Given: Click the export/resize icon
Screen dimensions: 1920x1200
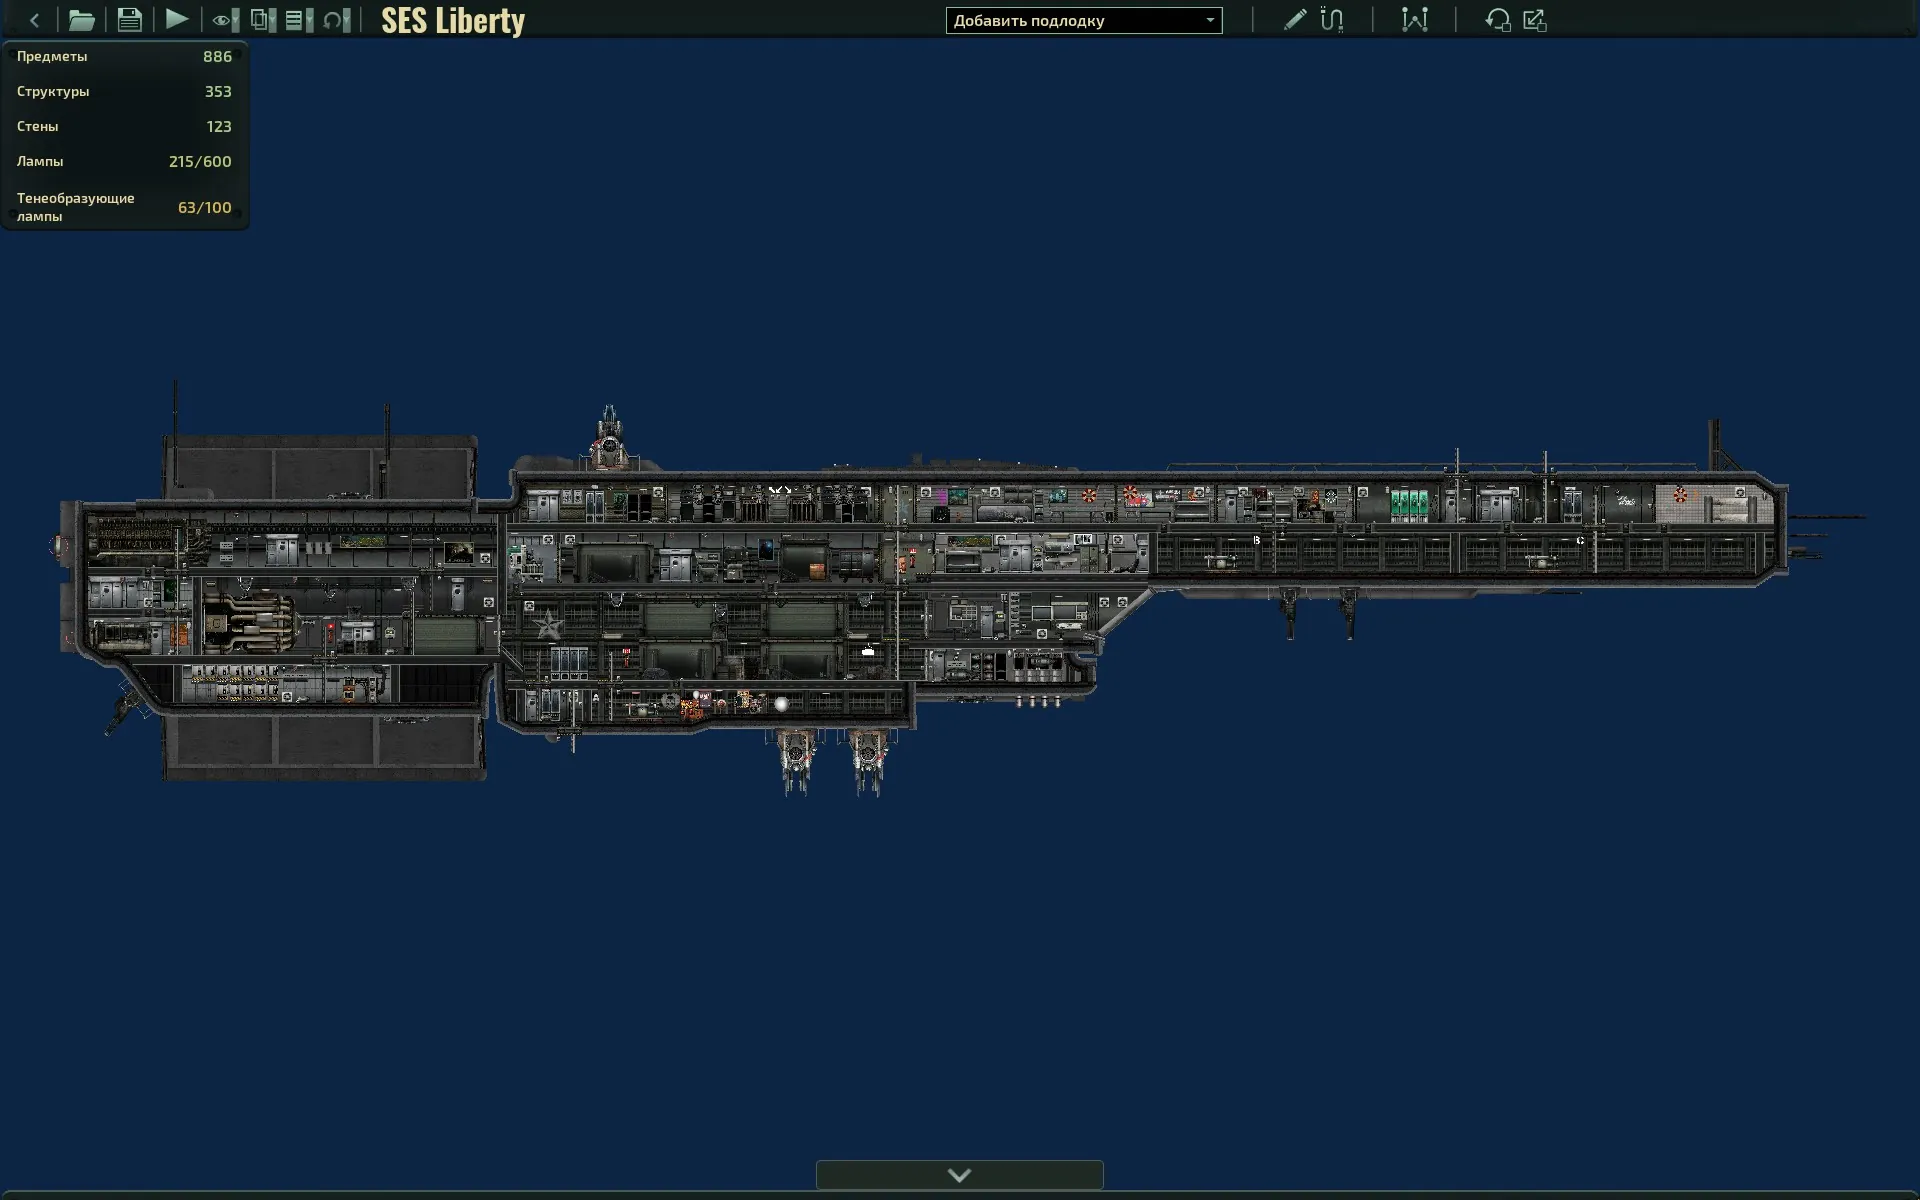Looking at the screenshot, I should point(1535,20).
